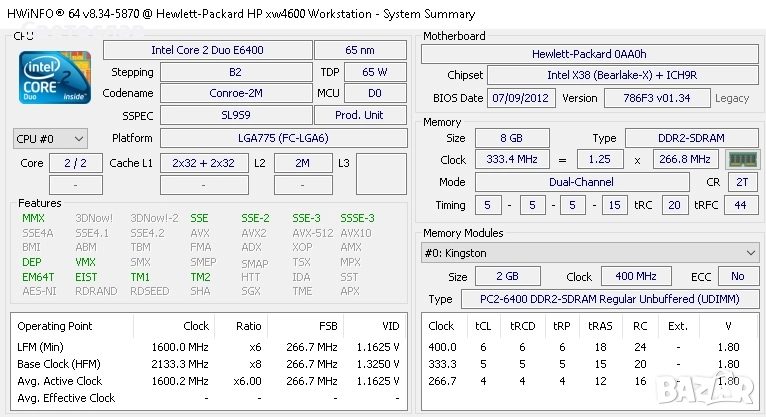The width and height of the screenshot is (766, 417).
Task: Select the MMX feature flag
Action: click(x=33, y=218)
